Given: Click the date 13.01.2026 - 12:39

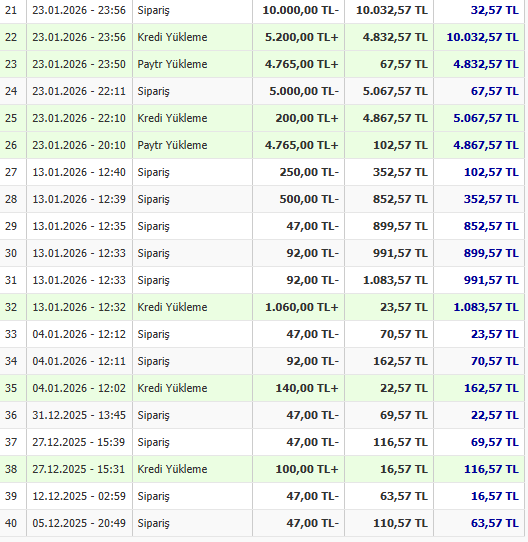Looking at the screenshot, I should (x=79, y=199).
